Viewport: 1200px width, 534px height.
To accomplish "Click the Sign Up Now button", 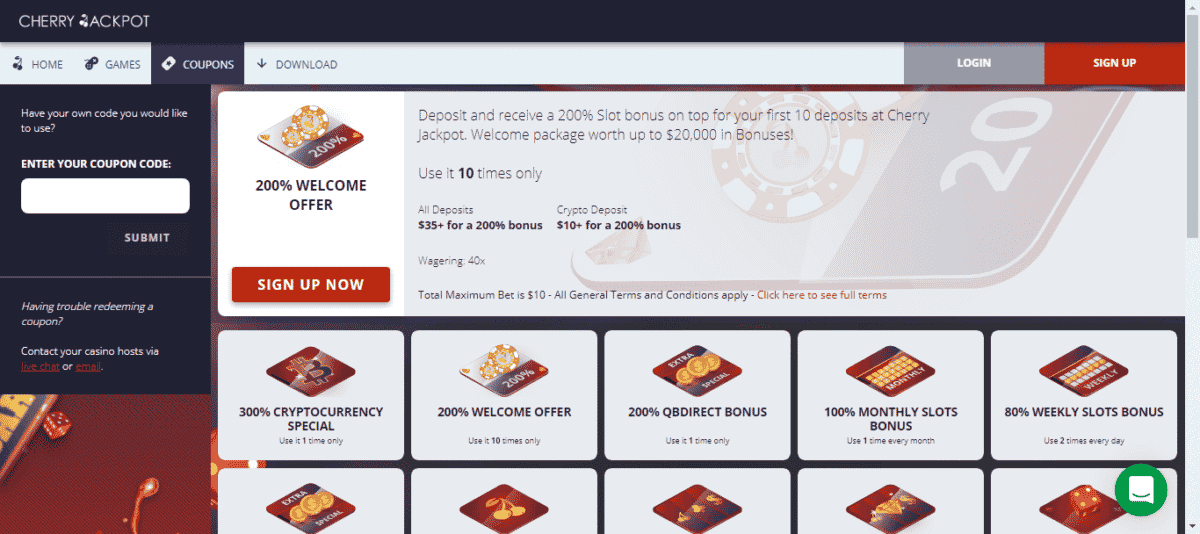I will (x=311, y=284).
